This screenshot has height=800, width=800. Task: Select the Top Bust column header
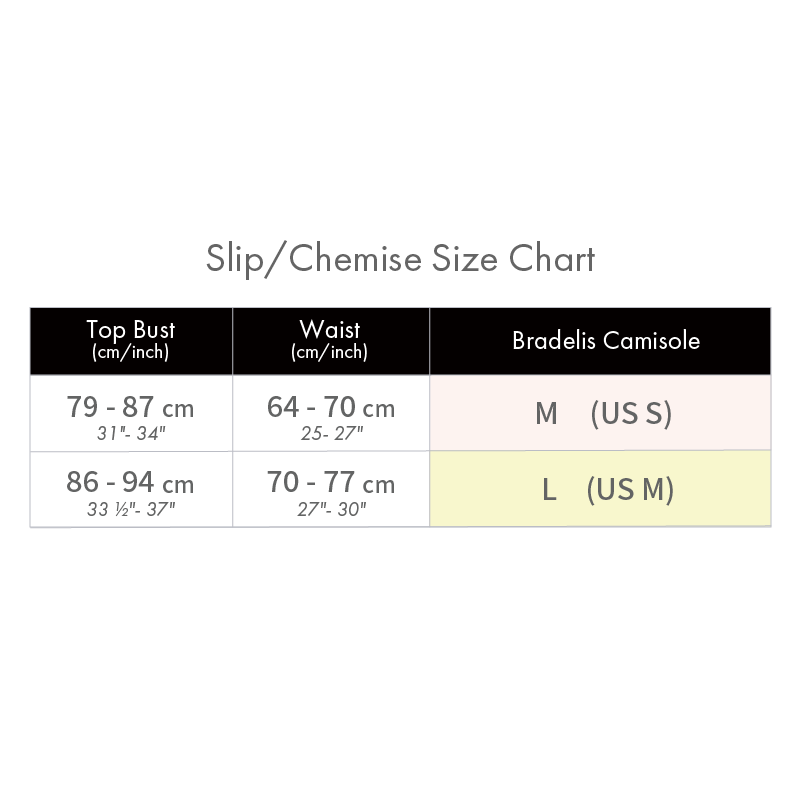pos(130,330)
